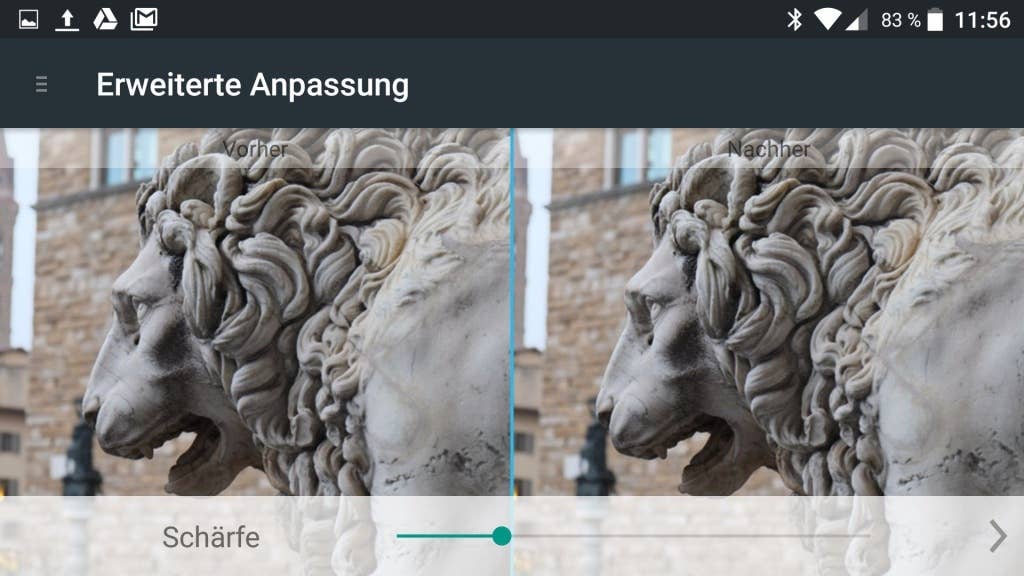This screenshot has width=1024, height=576.
Task: Tap the upload notification icon
Action: (x=67, y=20)
